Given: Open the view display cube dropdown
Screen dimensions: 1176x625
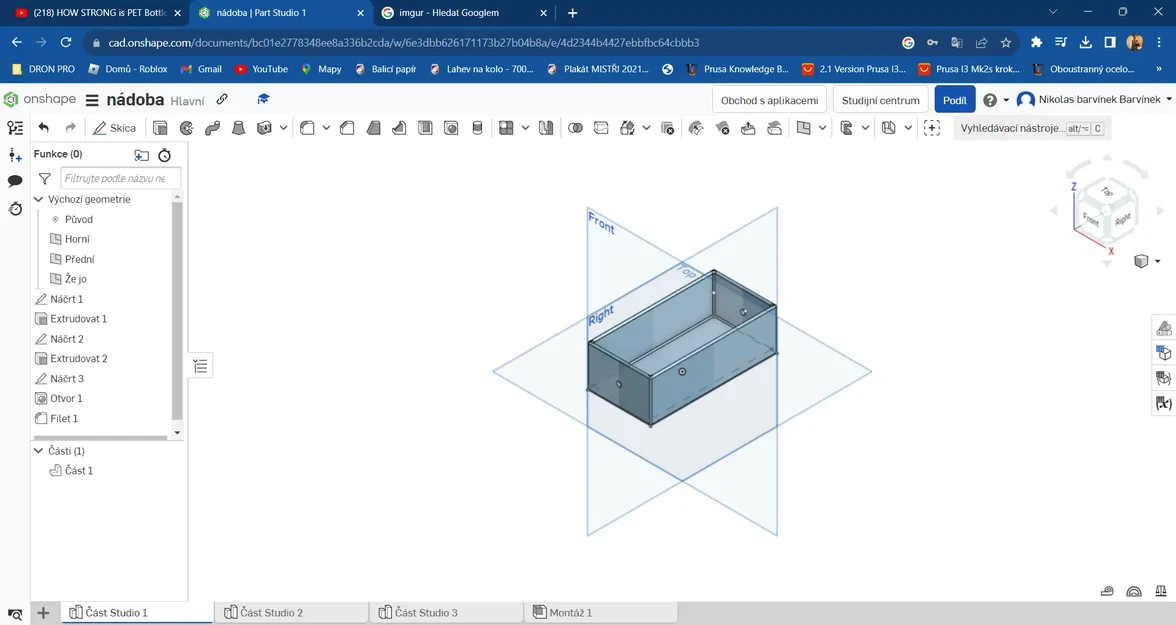Looking at the screenshot, I should (x=1157, y=261).
